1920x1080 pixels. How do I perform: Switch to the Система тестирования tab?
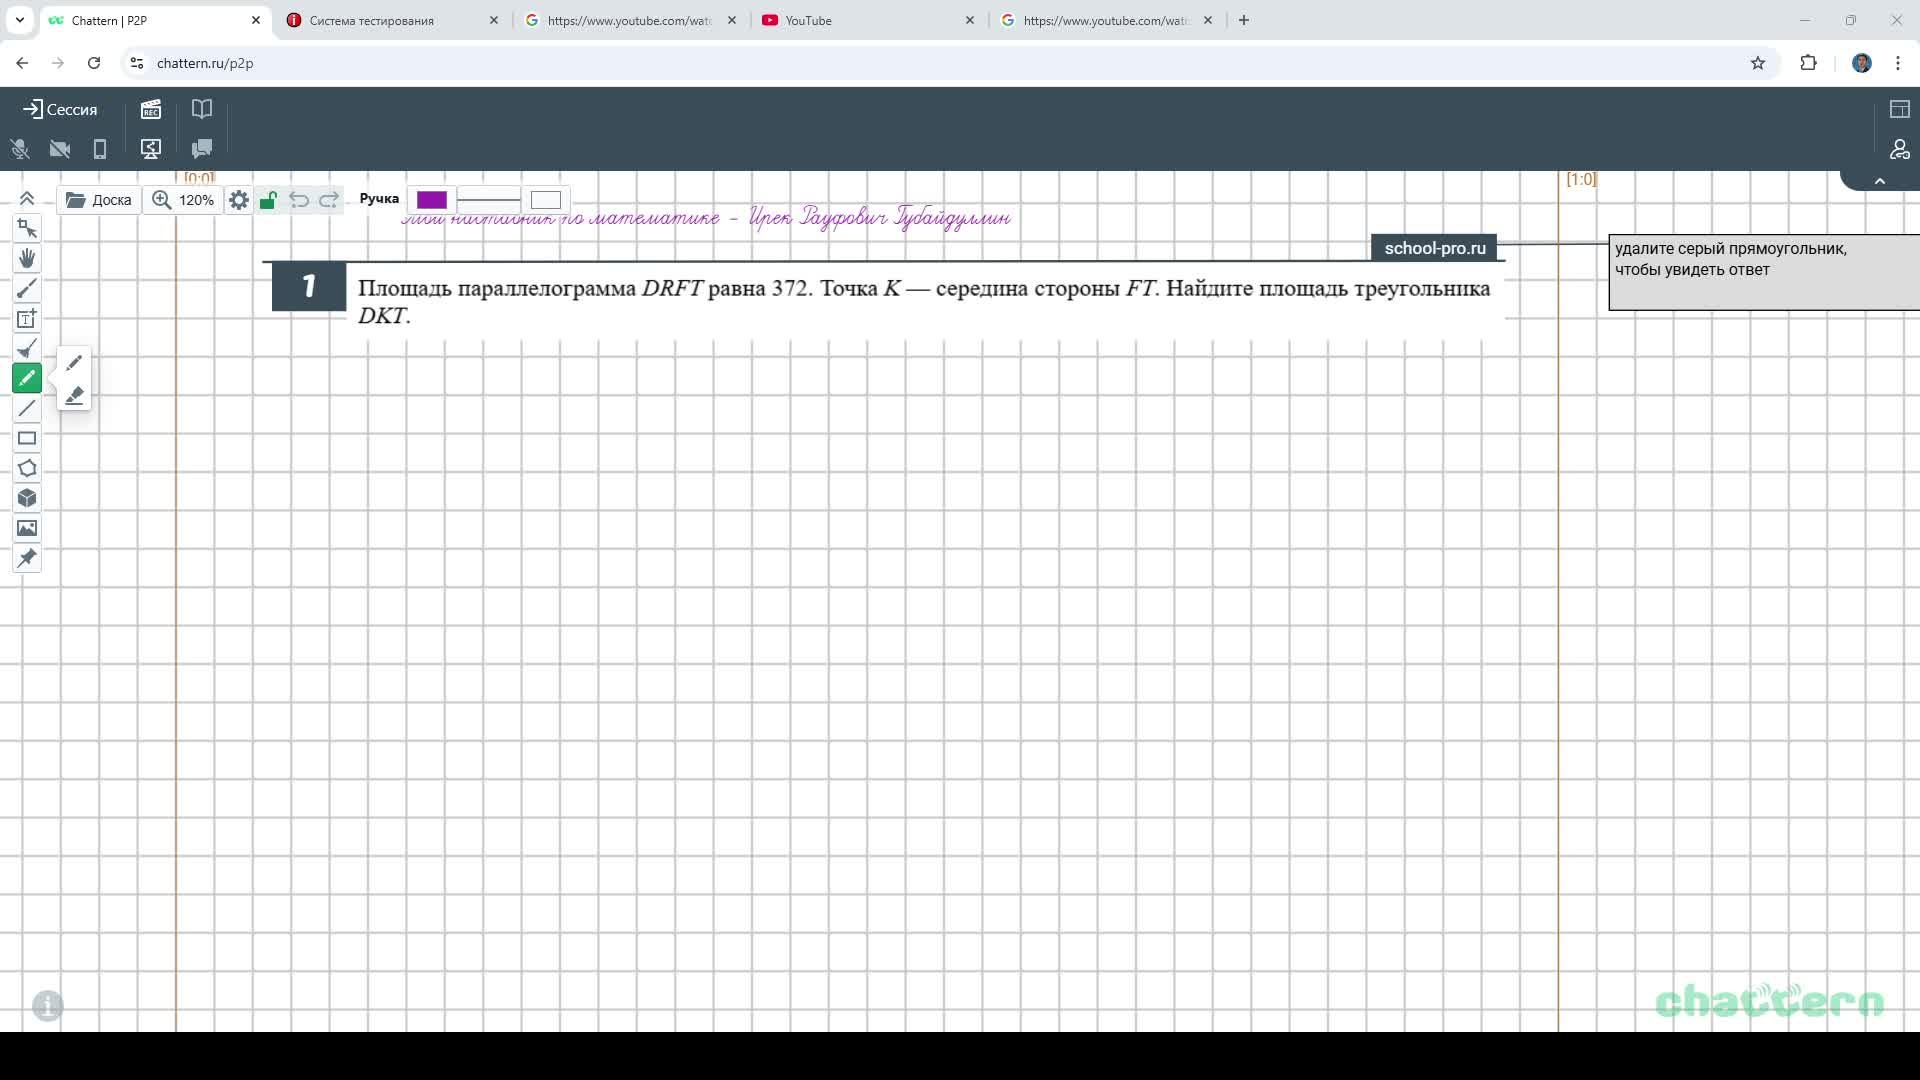click(x=393, y=20)
